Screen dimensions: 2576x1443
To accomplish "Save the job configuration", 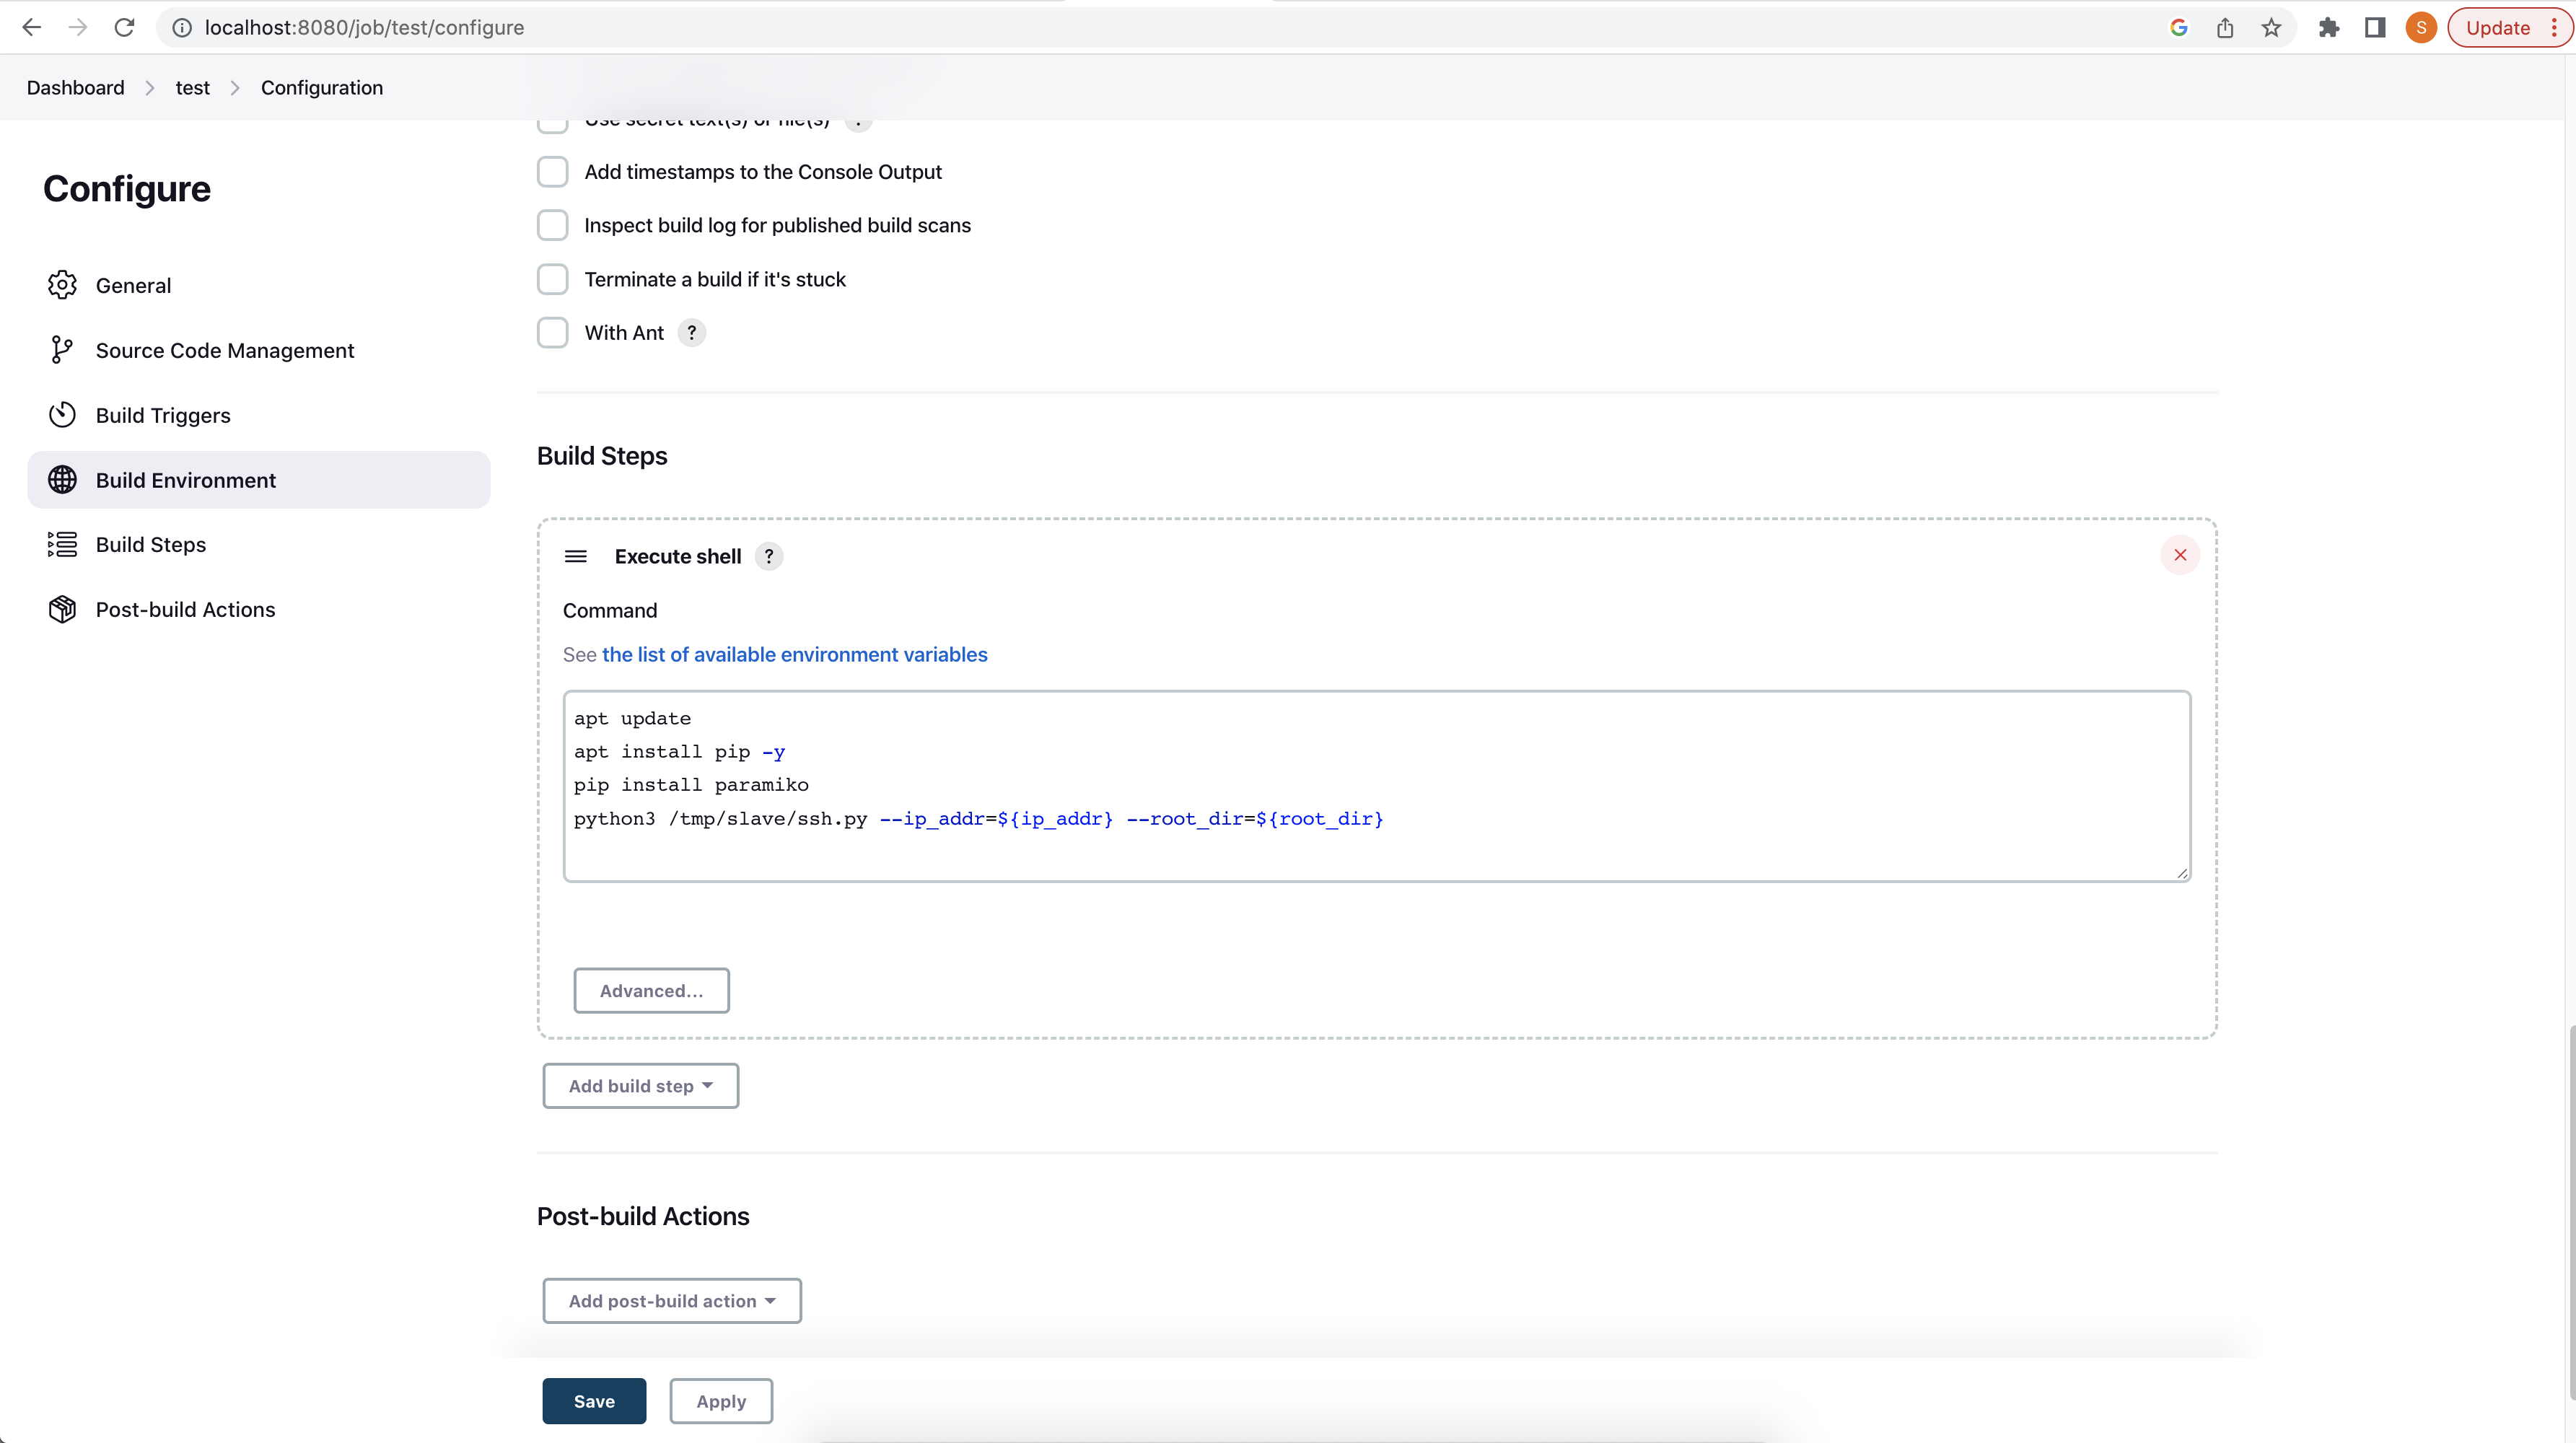I will click(x=594, y=1401).
